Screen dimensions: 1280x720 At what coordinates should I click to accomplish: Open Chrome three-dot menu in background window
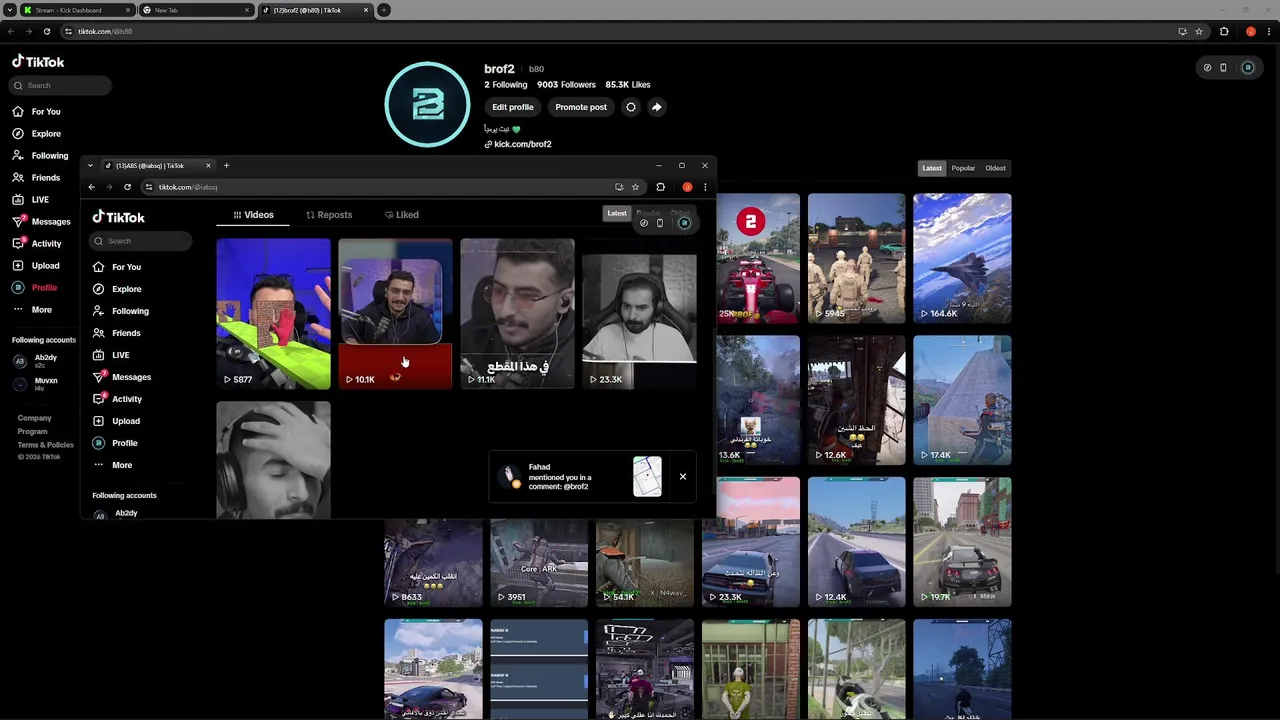point(1268,31)
